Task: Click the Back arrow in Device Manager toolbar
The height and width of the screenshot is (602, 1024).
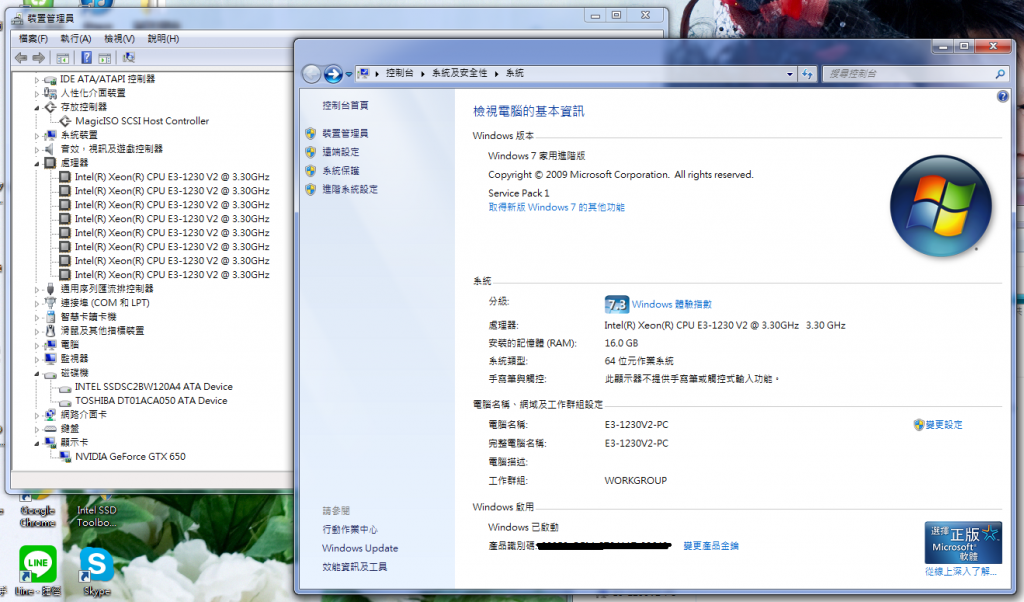Action: 21,58
